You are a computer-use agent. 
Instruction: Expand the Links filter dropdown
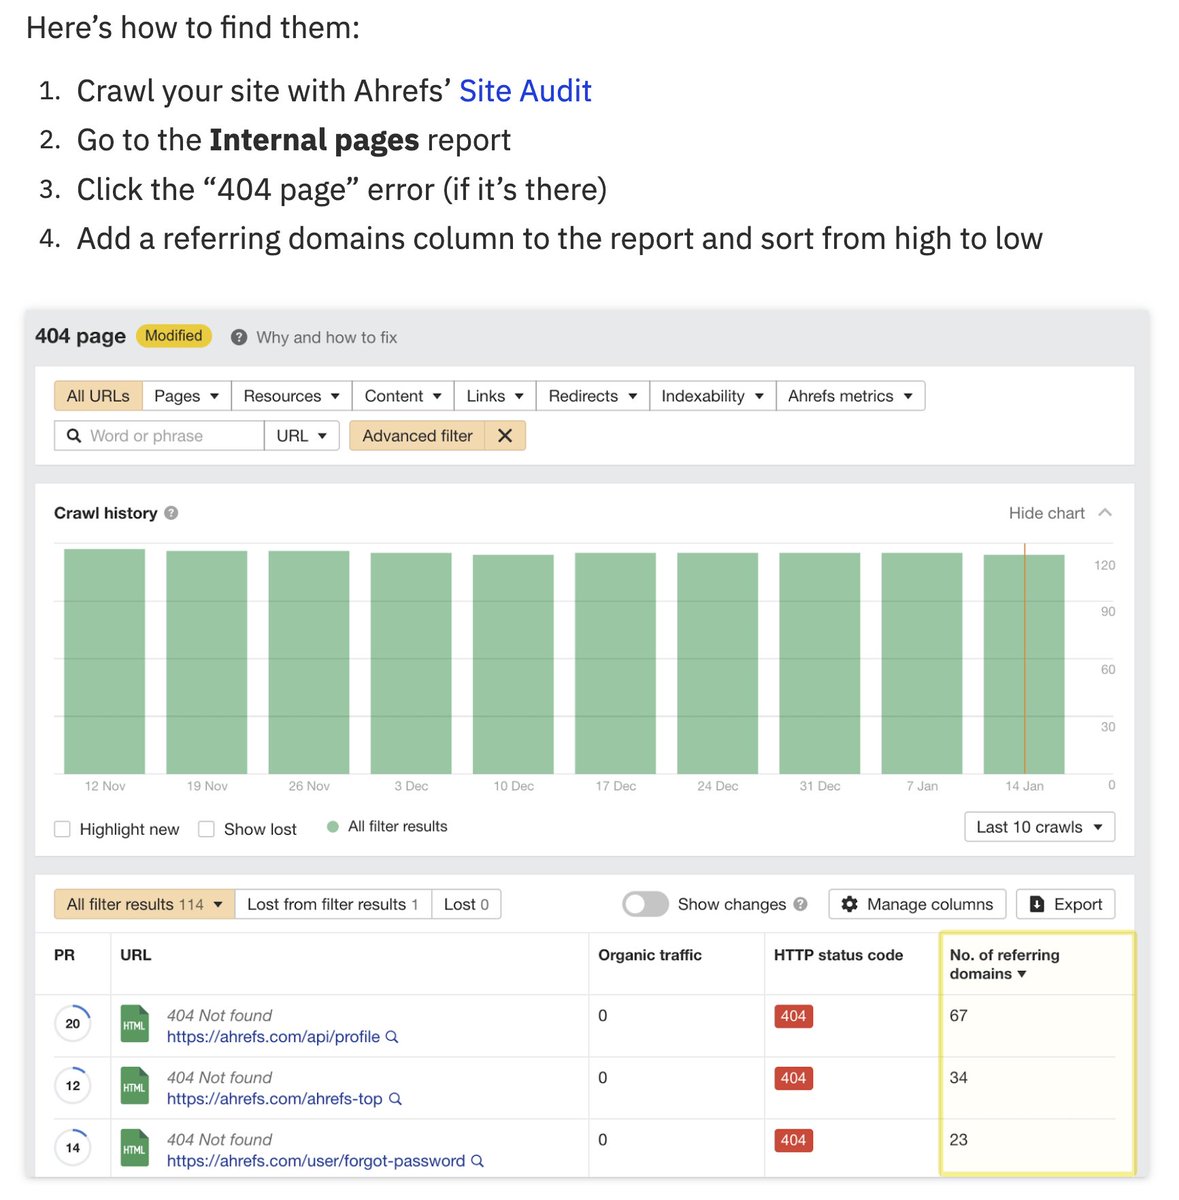(x=495, y=396)
